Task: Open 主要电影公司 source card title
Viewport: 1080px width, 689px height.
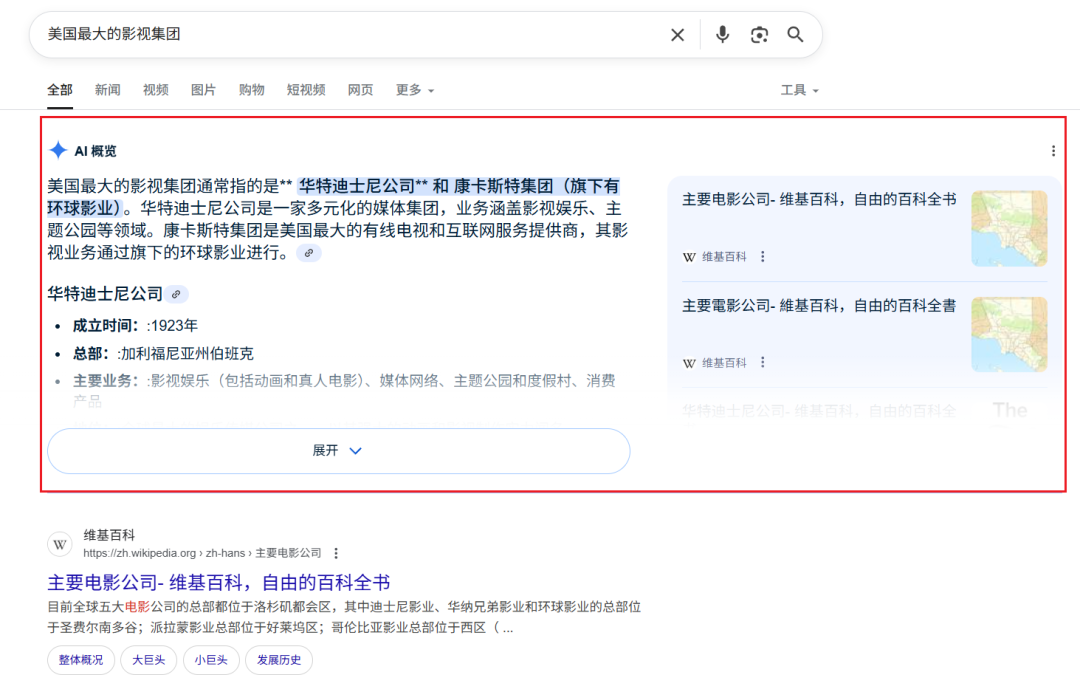Action: click(819, 200)
